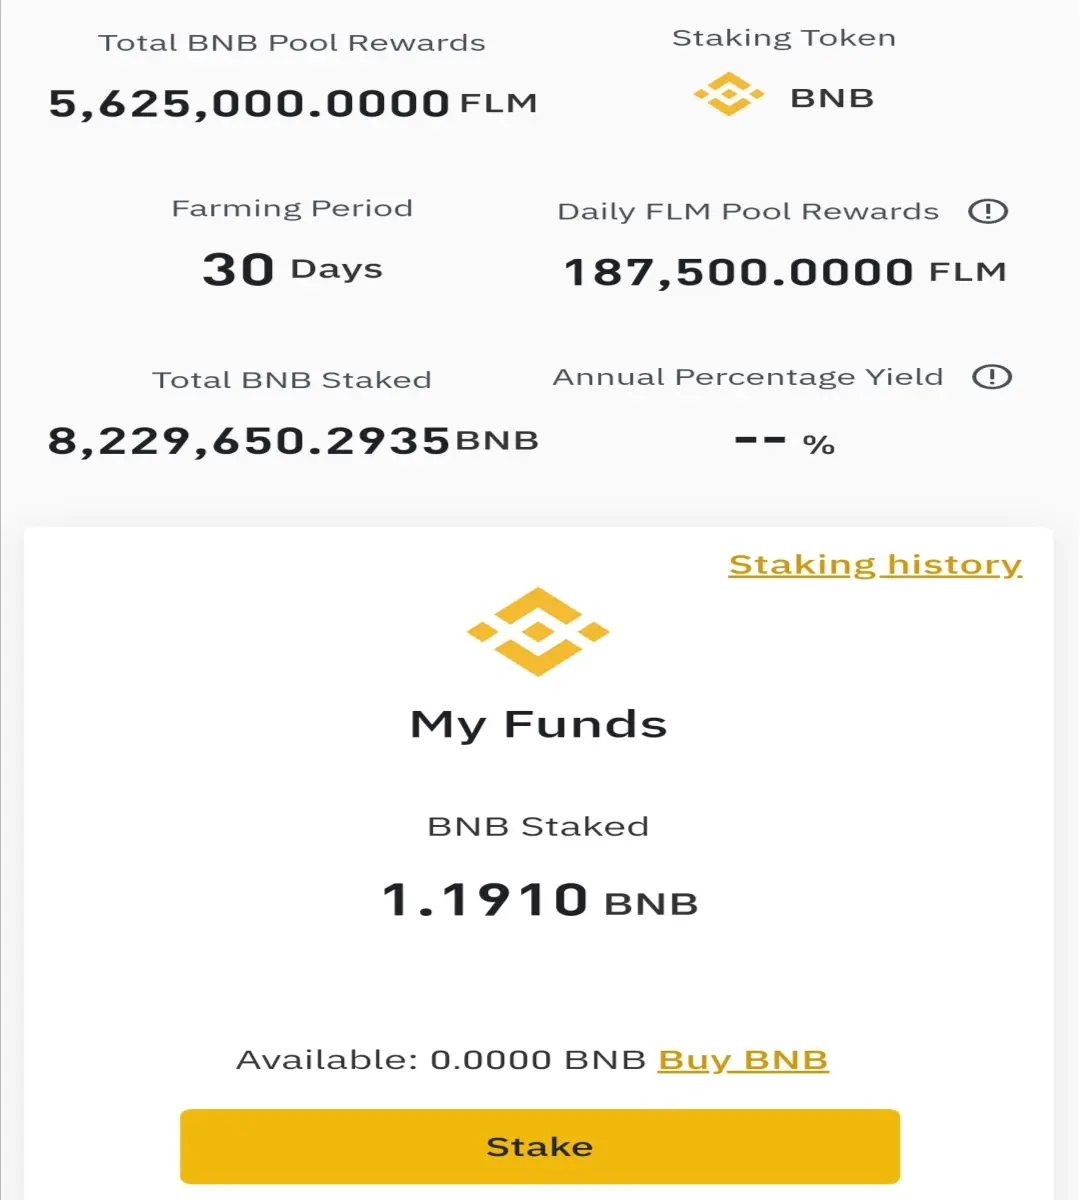1080x1200 pixels.
Task: Open info icon for Annual Percentage Yield
Action: [992, 377]
